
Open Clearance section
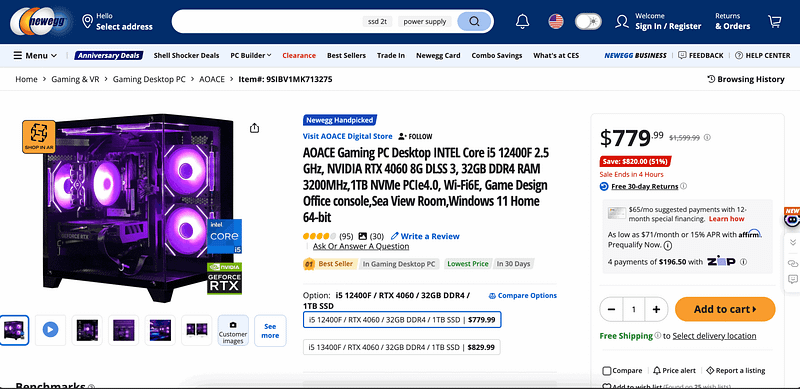299,56
